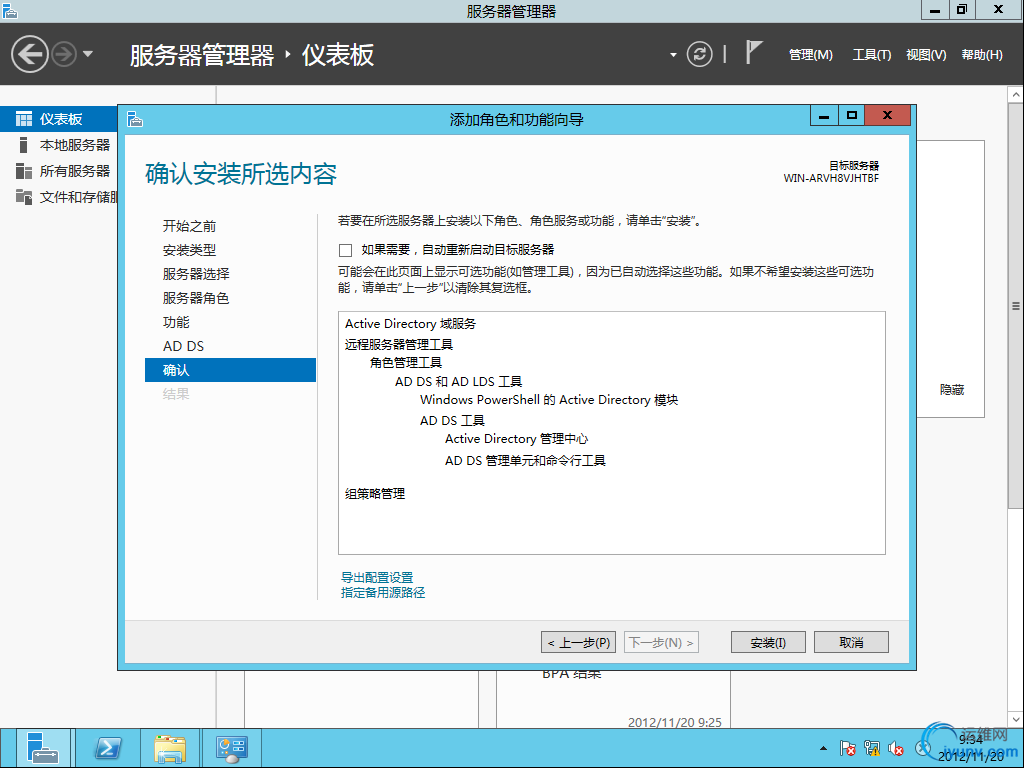Close the 添加角色和功能向导 window
The height and width of the screenshot is (768, 1024).
(x=887, y=116)
